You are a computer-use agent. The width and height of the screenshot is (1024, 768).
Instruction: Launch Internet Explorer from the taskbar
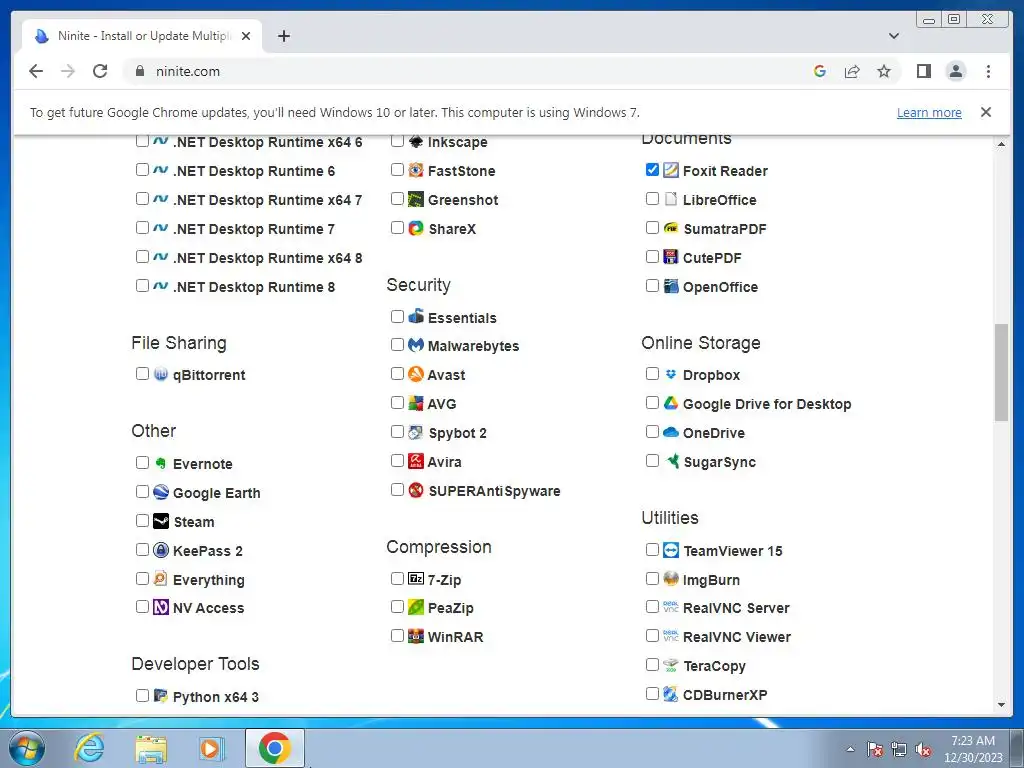click(x=89, y=748)
